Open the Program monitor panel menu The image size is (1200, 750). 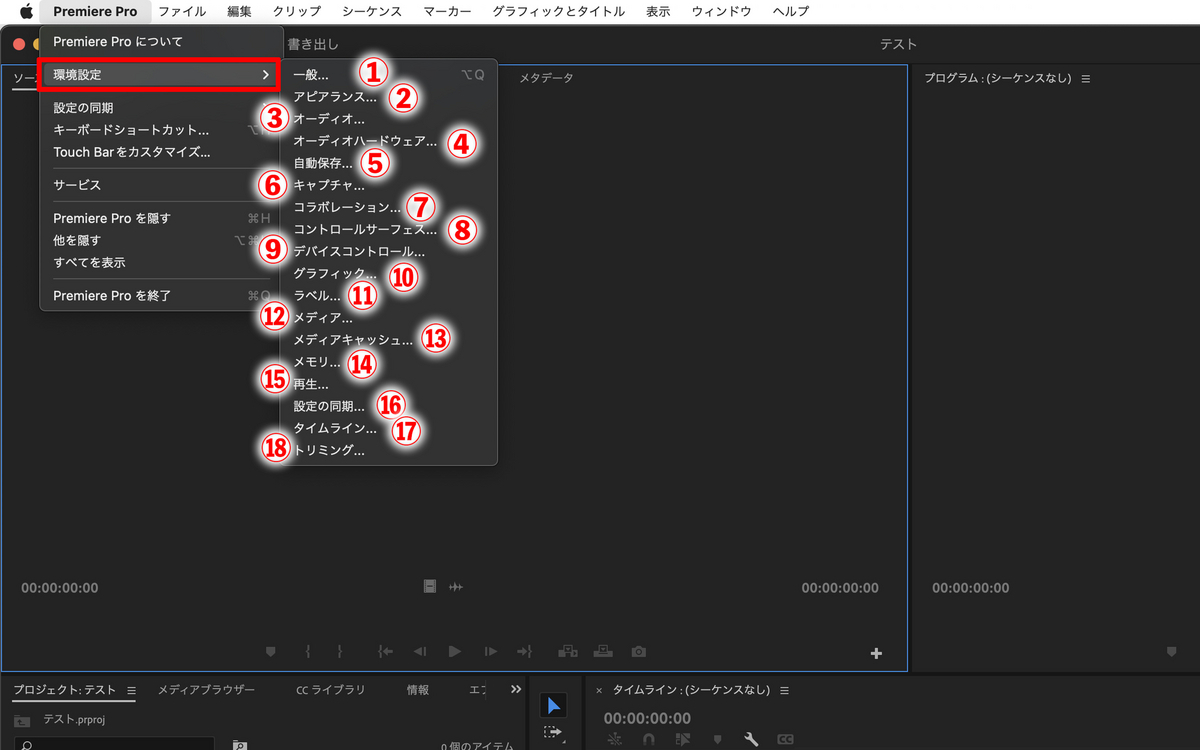[1085, 78]
